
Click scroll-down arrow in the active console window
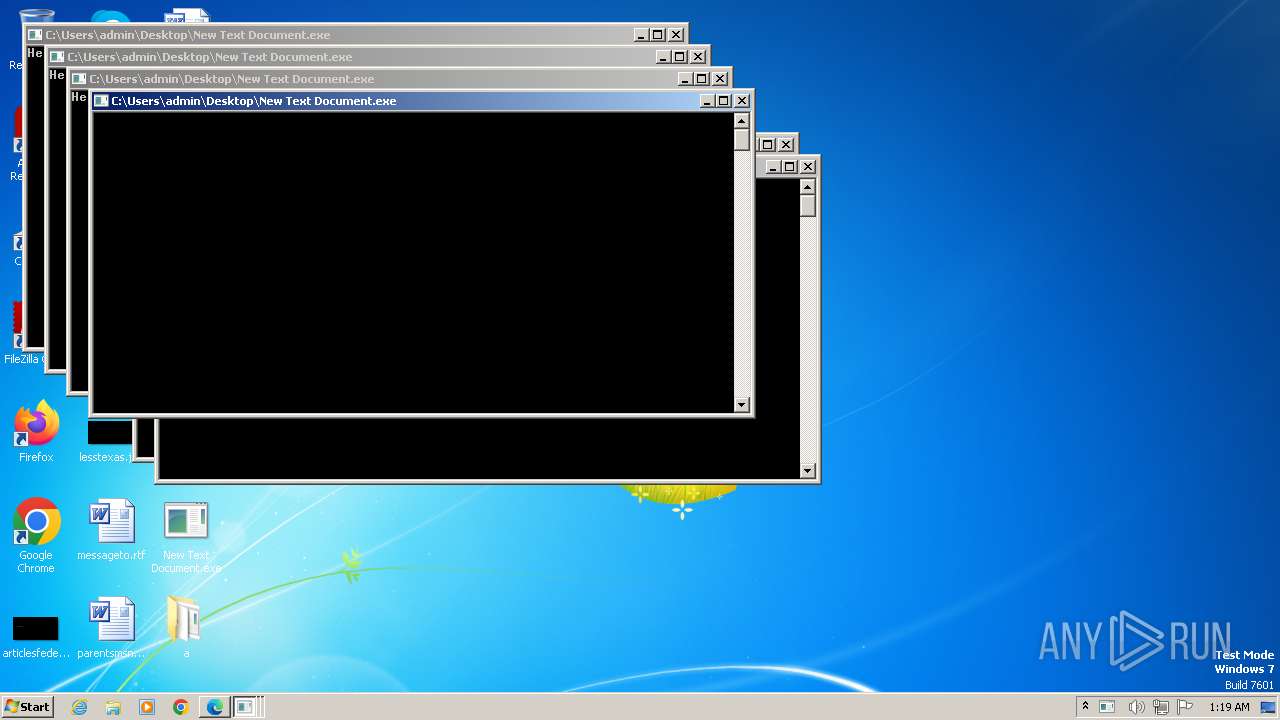[741, 405]
